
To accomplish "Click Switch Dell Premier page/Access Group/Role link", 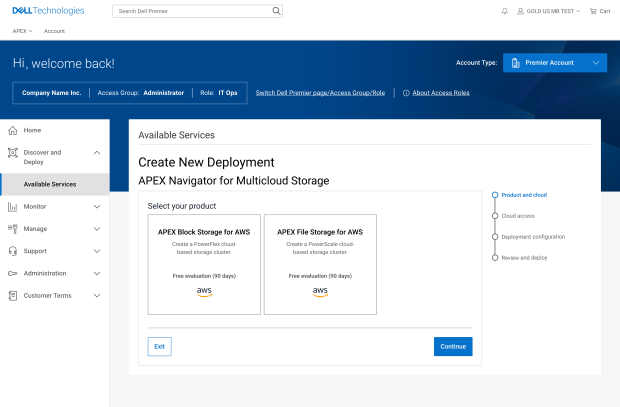I will (x=320, y=93).
